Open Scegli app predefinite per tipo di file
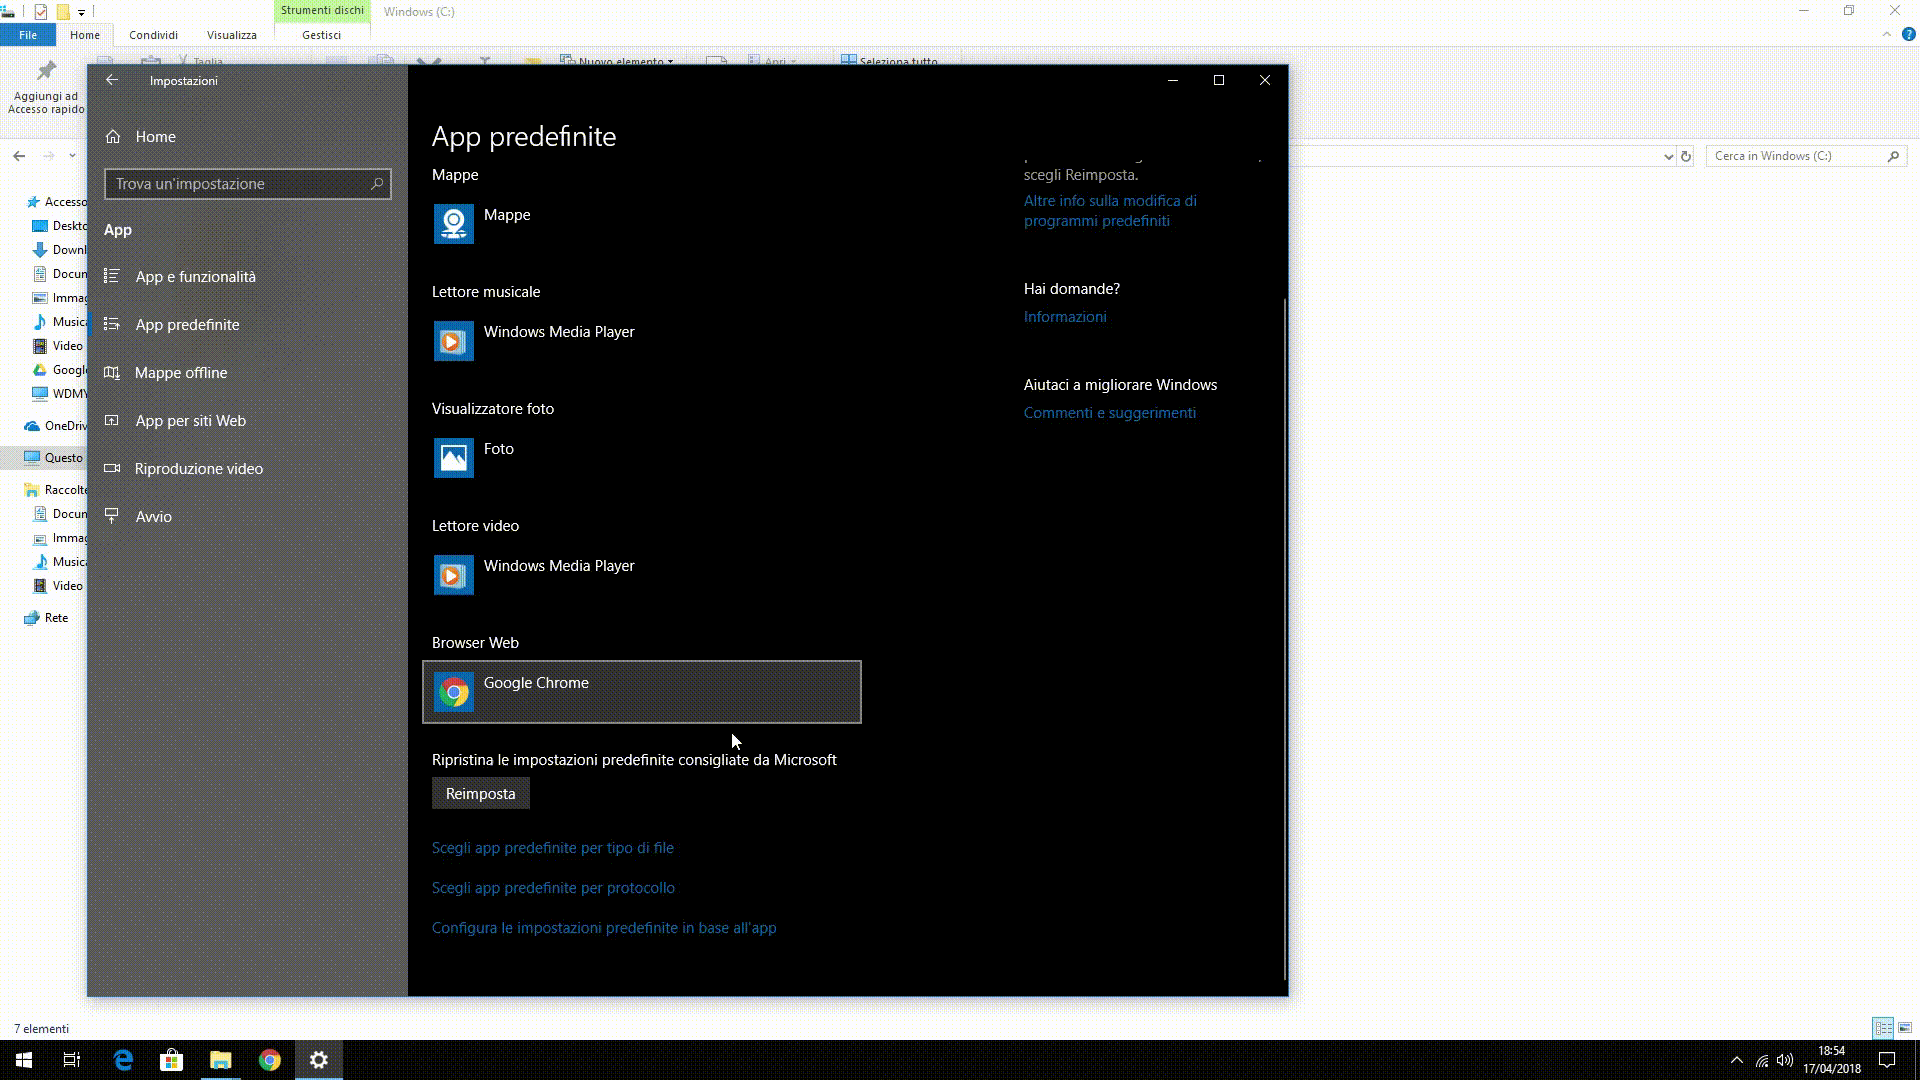The height and width of the screenshot is (1080, 1920). (x=553, y=847)
